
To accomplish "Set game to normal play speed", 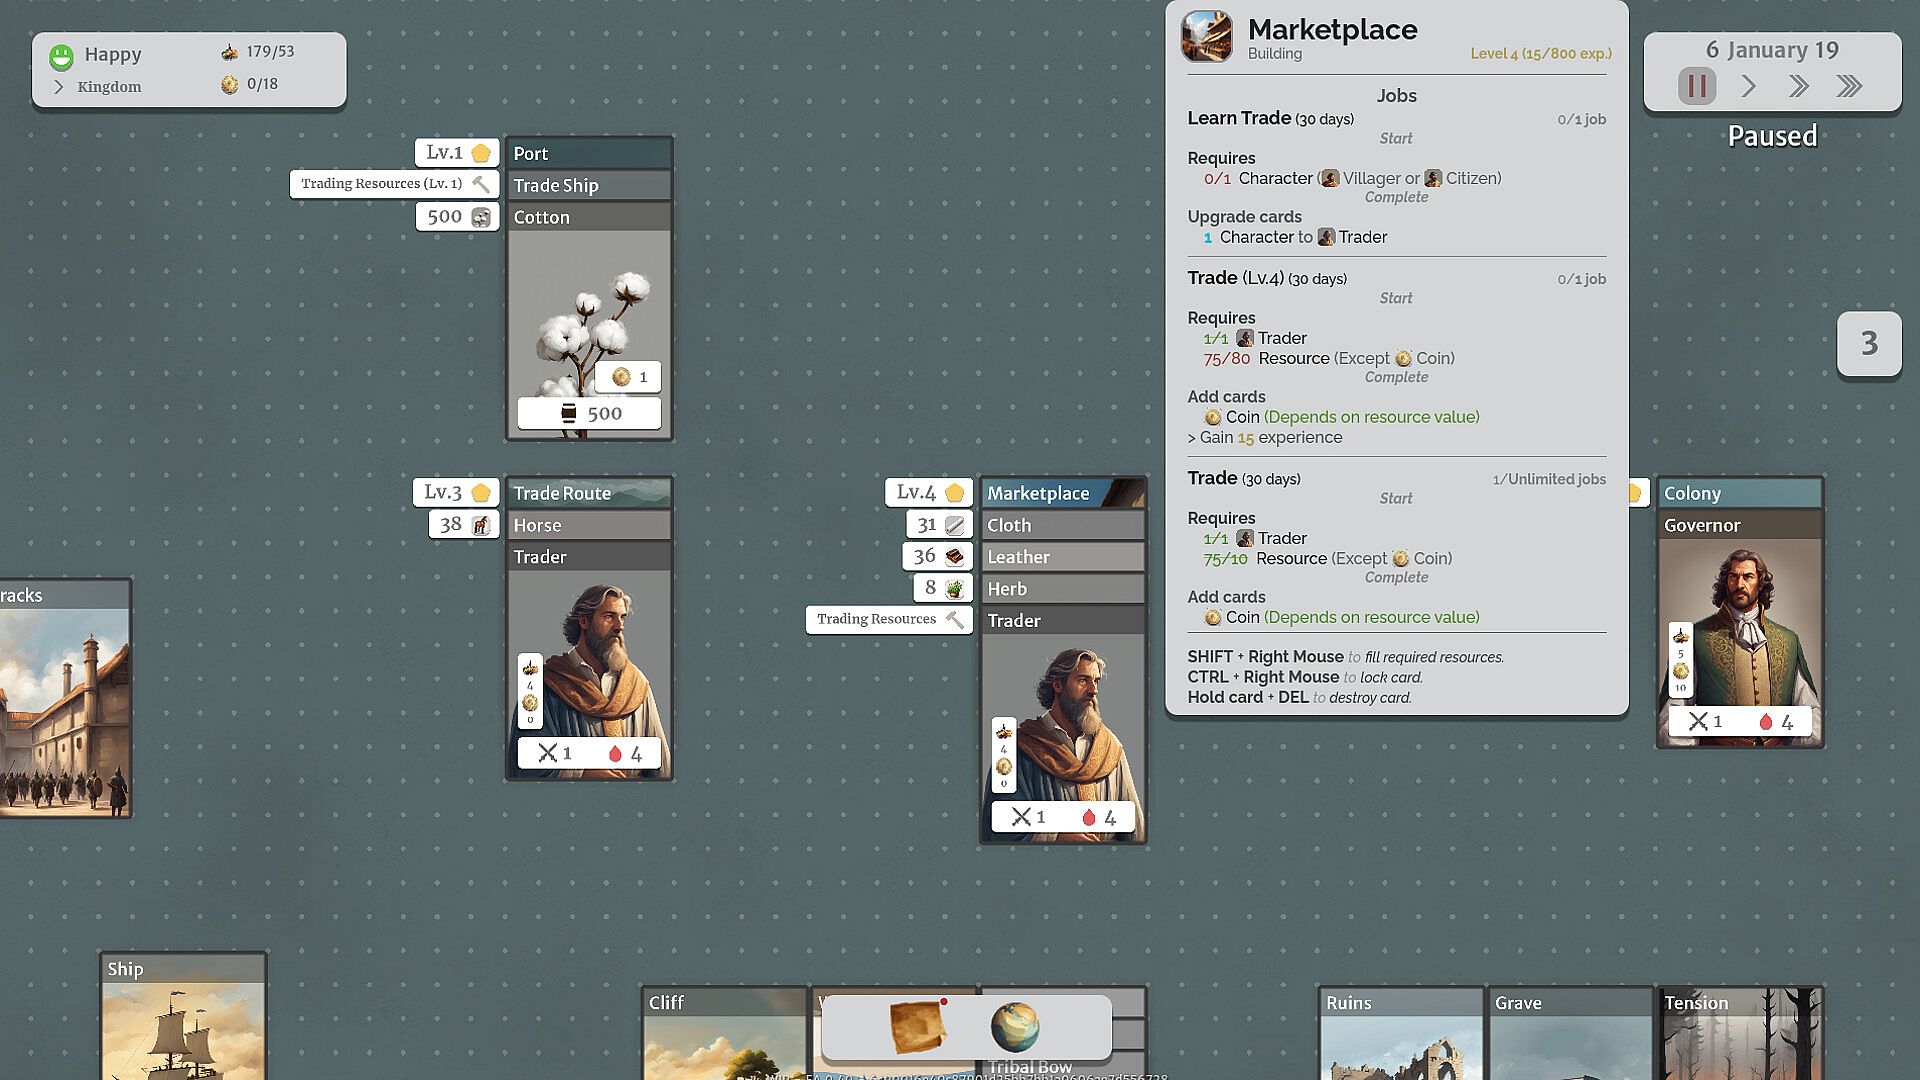I will (x=1748, y=86).
